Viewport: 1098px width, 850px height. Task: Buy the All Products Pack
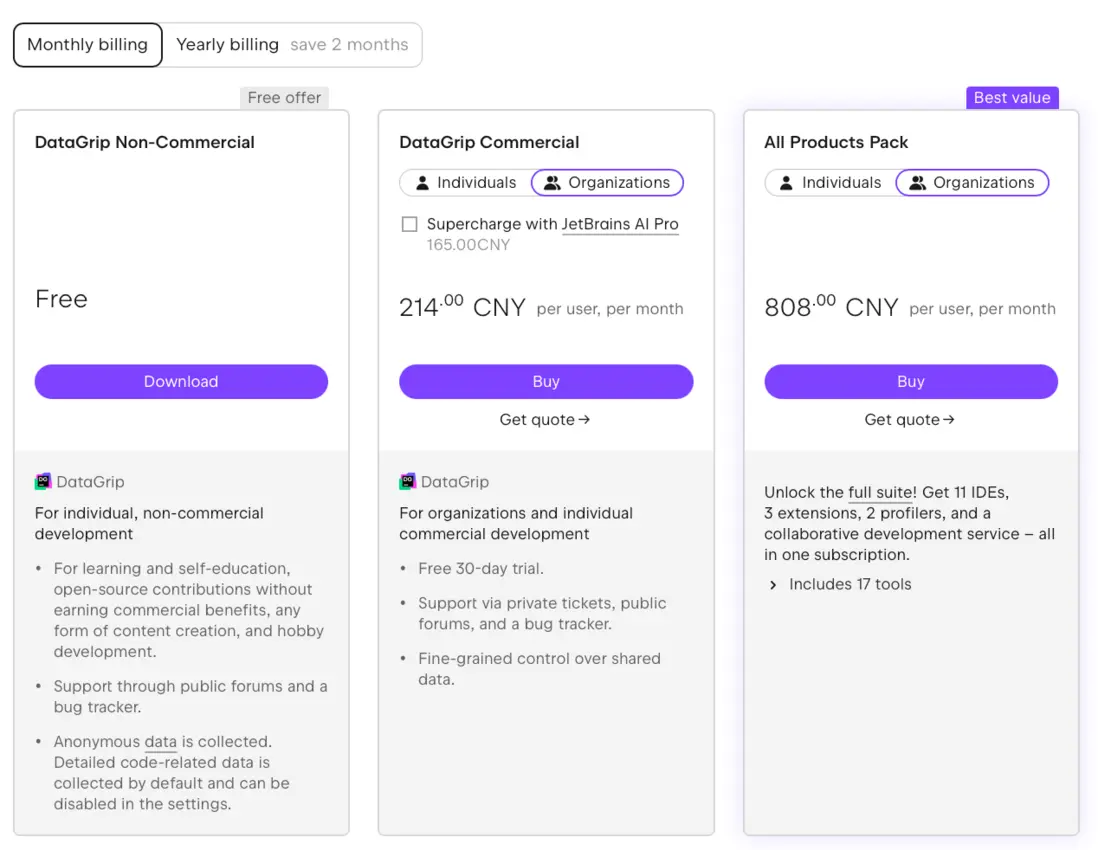pyautogui.click(x=911, y=382)
